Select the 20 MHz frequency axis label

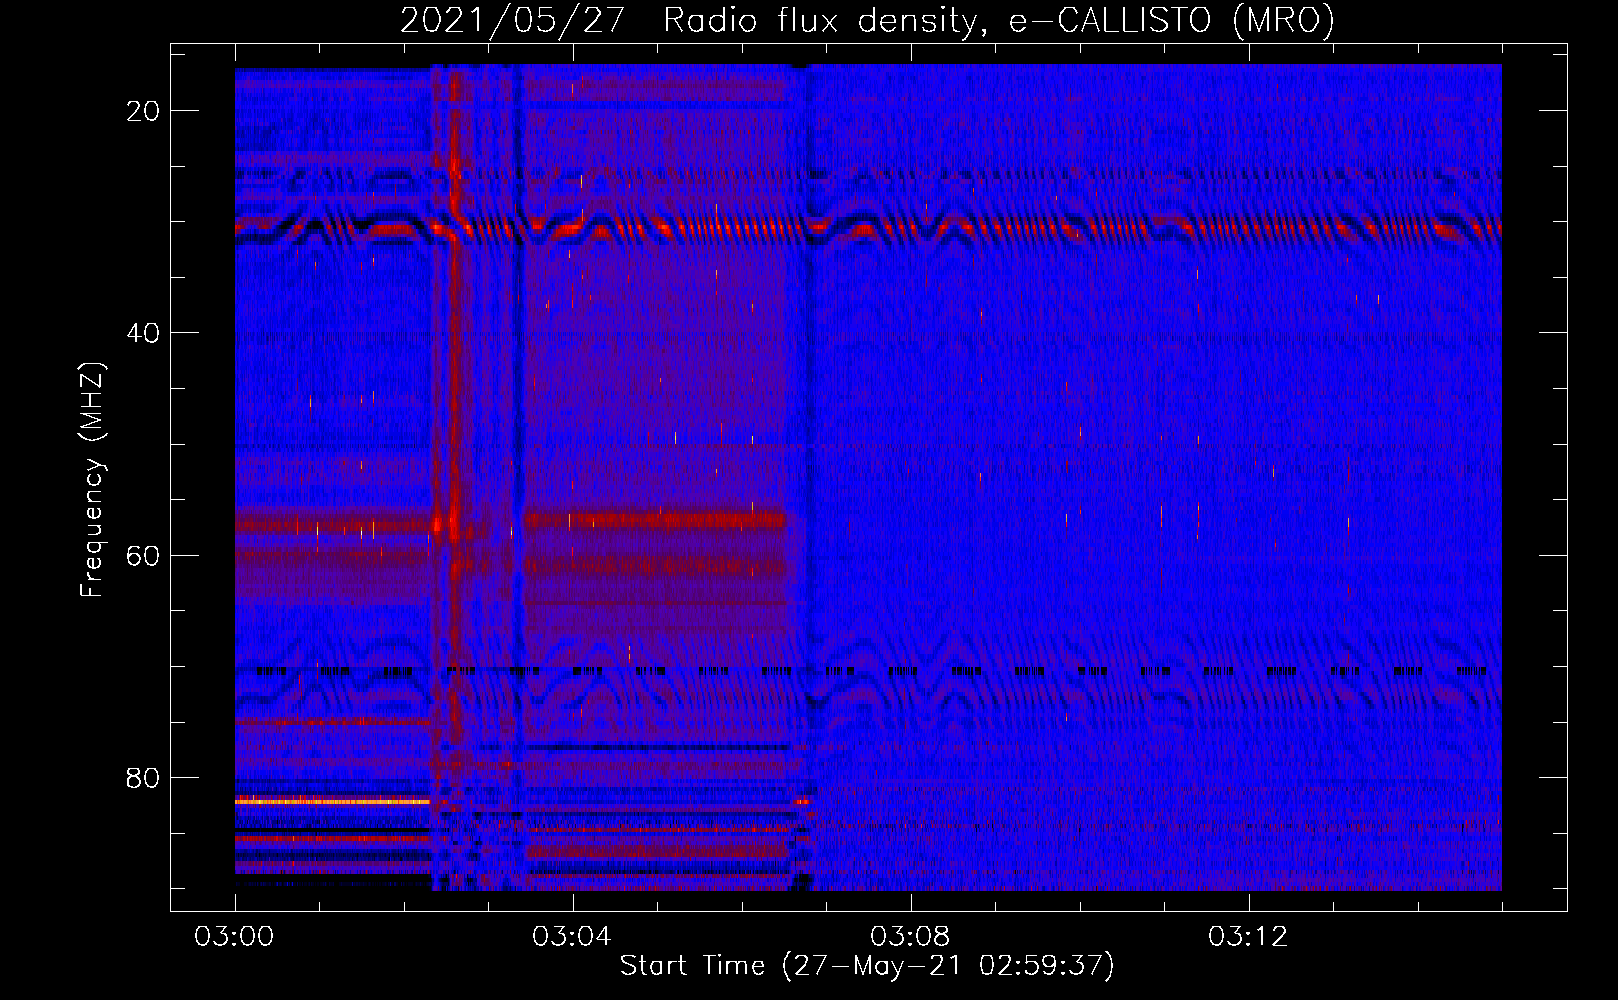(x=143, y=111)
